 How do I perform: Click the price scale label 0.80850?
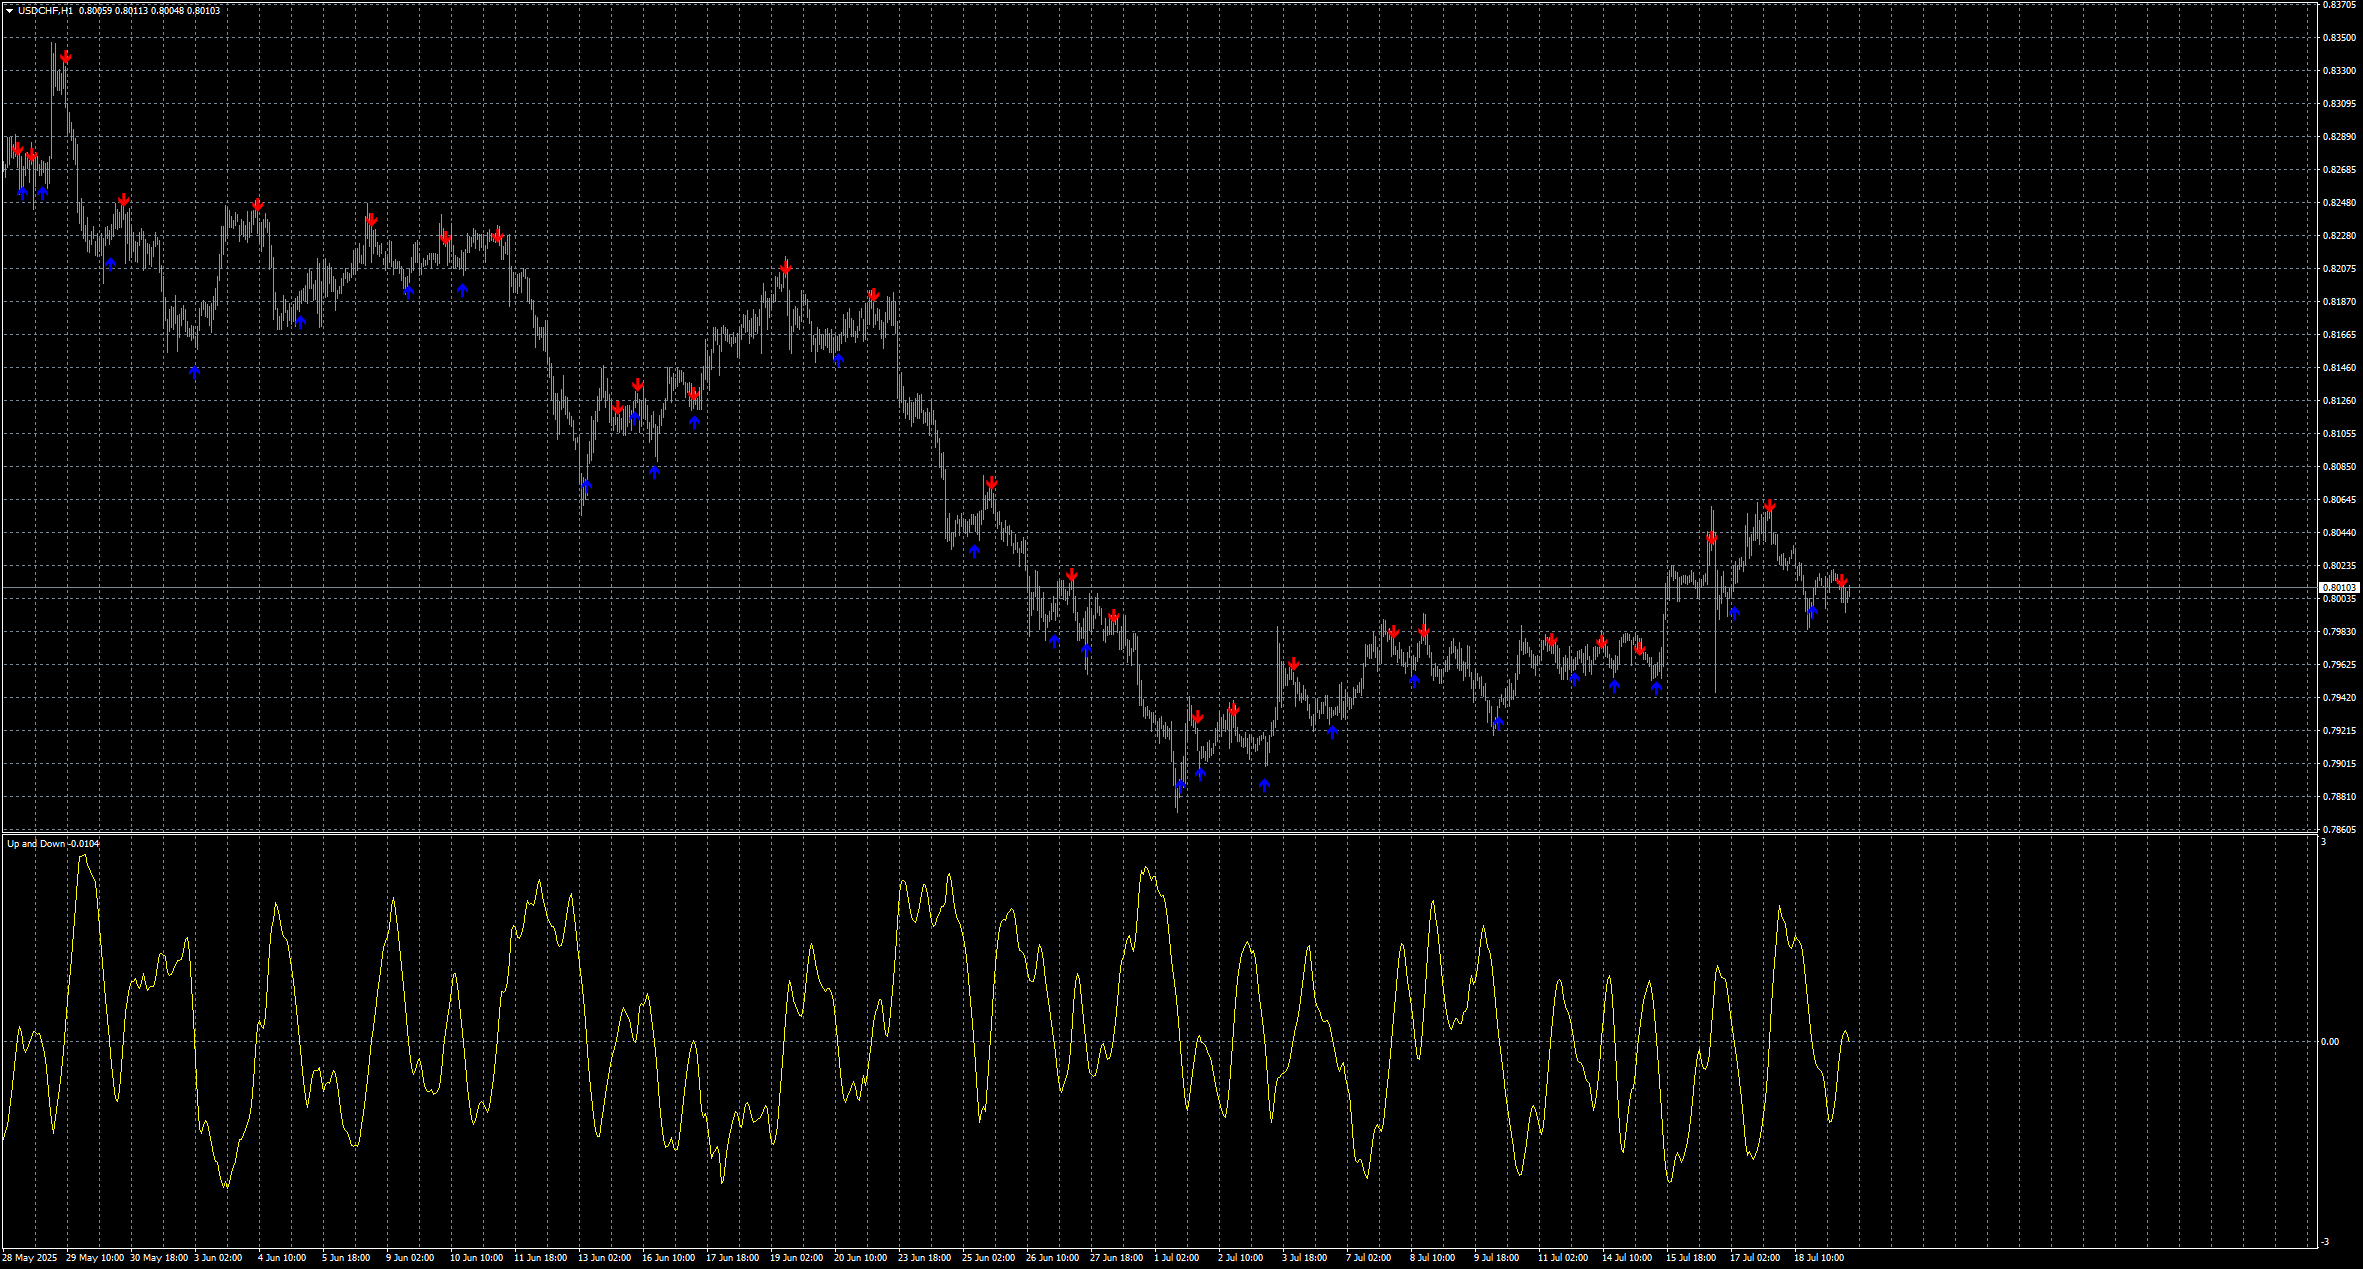(x=2337, y=467)
